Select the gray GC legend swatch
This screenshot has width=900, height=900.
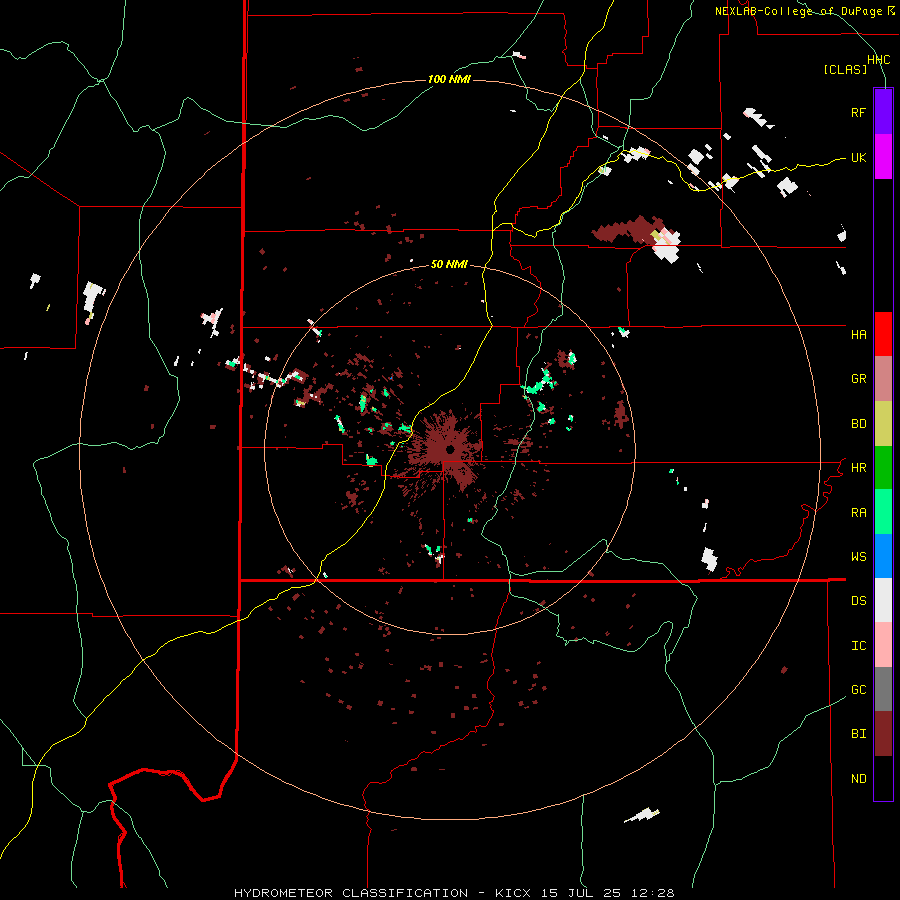click(x=883, y=689)
